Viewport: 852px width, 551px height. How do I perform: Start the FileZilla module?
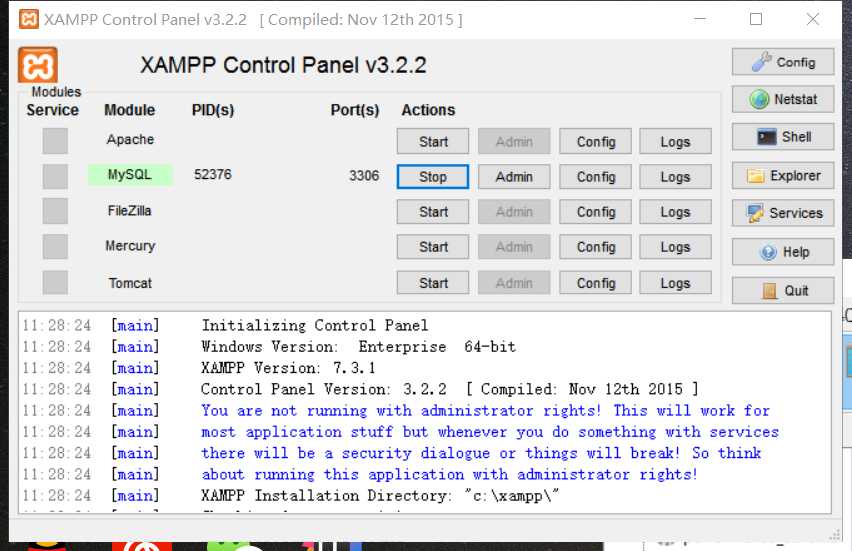click(x=433, y=212)
